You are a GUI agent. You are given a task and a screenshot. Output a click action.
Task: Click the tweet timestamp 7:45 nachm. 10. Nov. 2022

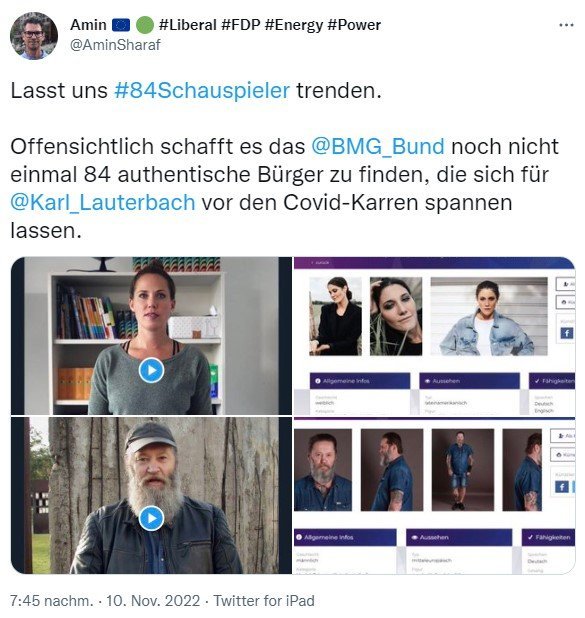105,601
